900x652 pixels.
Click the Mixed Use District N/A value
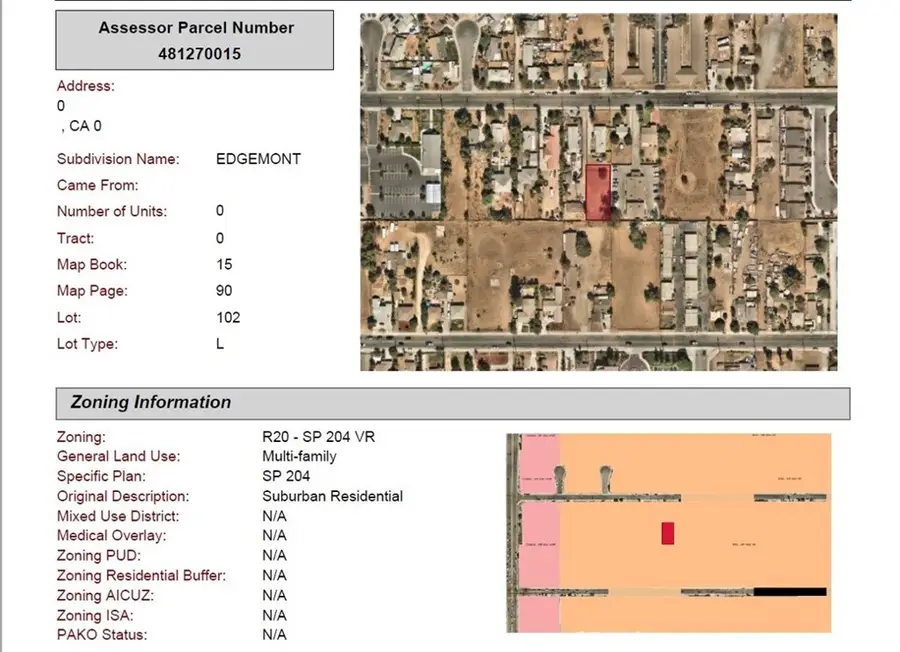pyautogui.click(x=272, y=516)
